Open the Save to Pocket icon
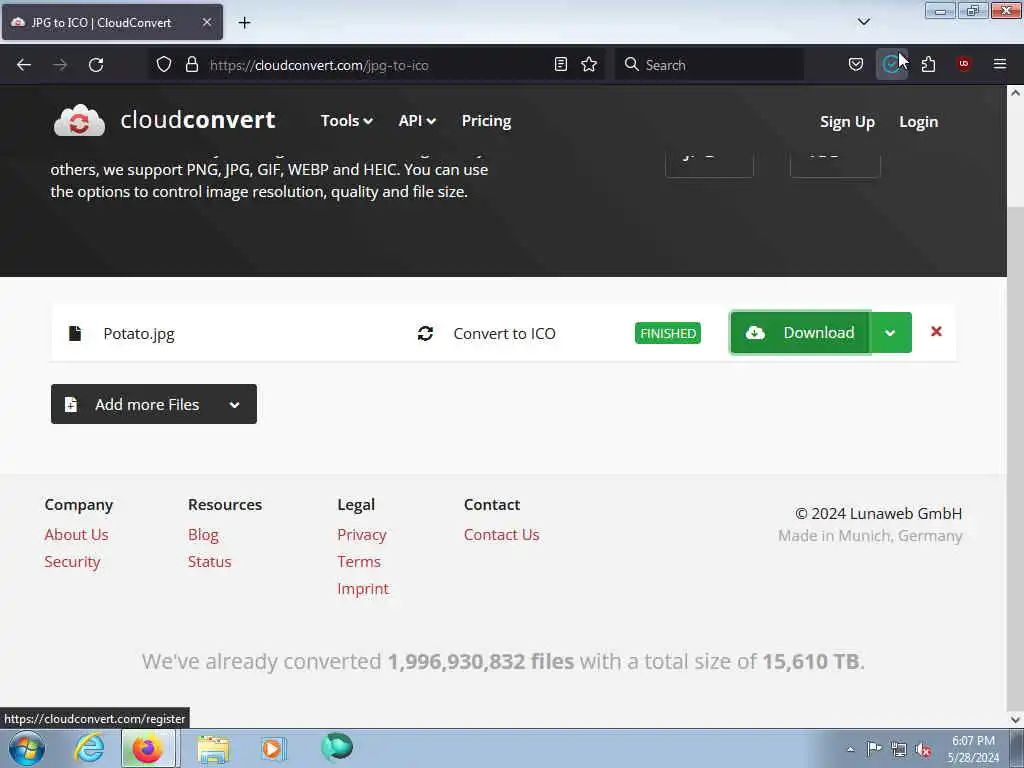The width and height of the screenshot is (1024, 768). click(856, 64)
